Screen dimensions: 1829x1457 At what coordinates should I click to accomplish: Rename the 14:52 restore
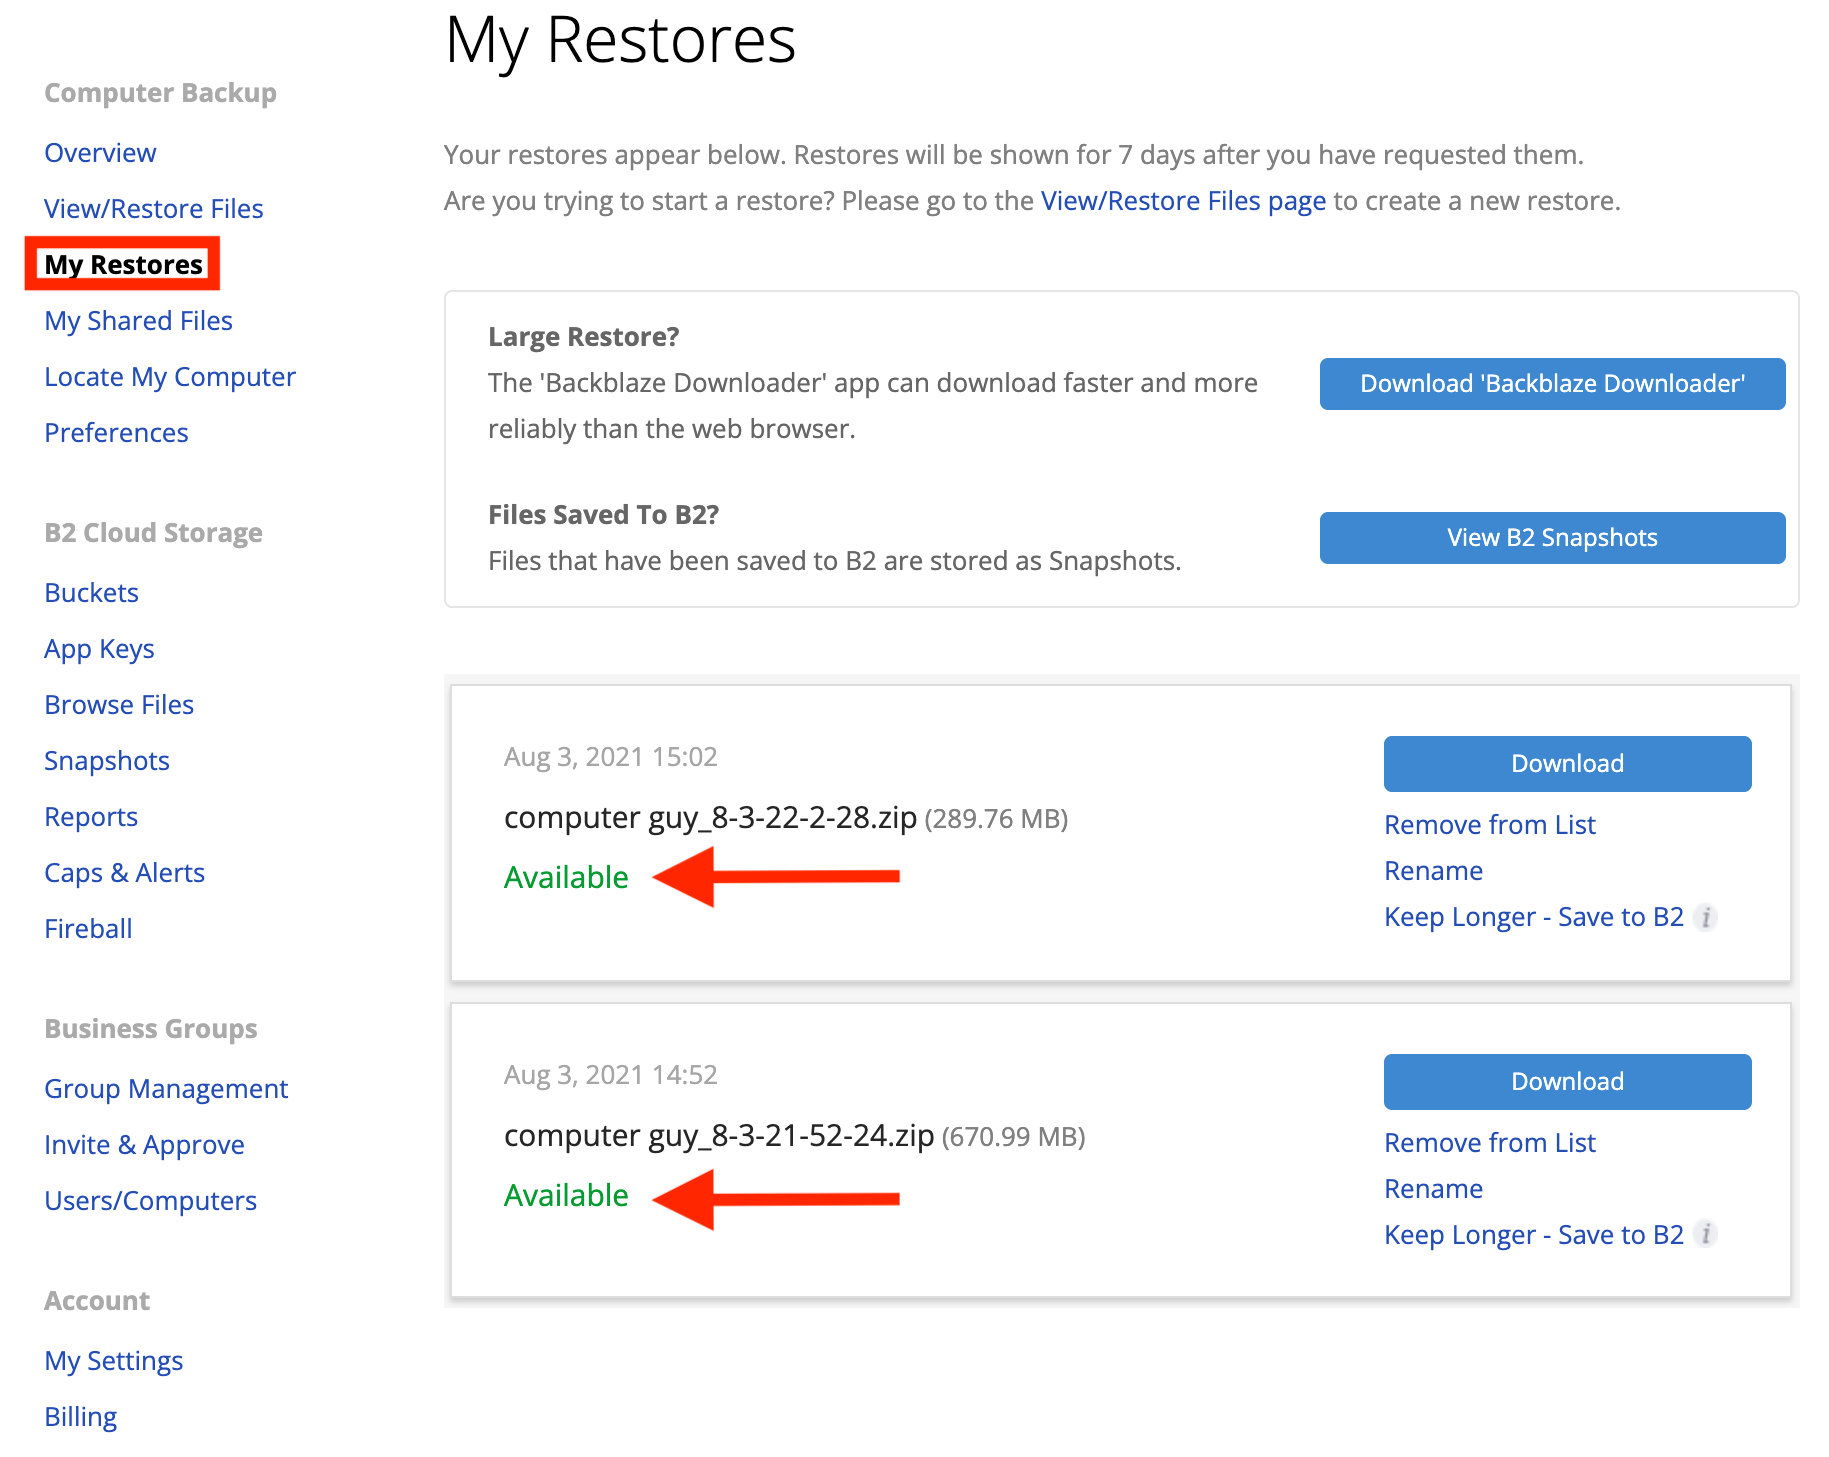1433,1189
